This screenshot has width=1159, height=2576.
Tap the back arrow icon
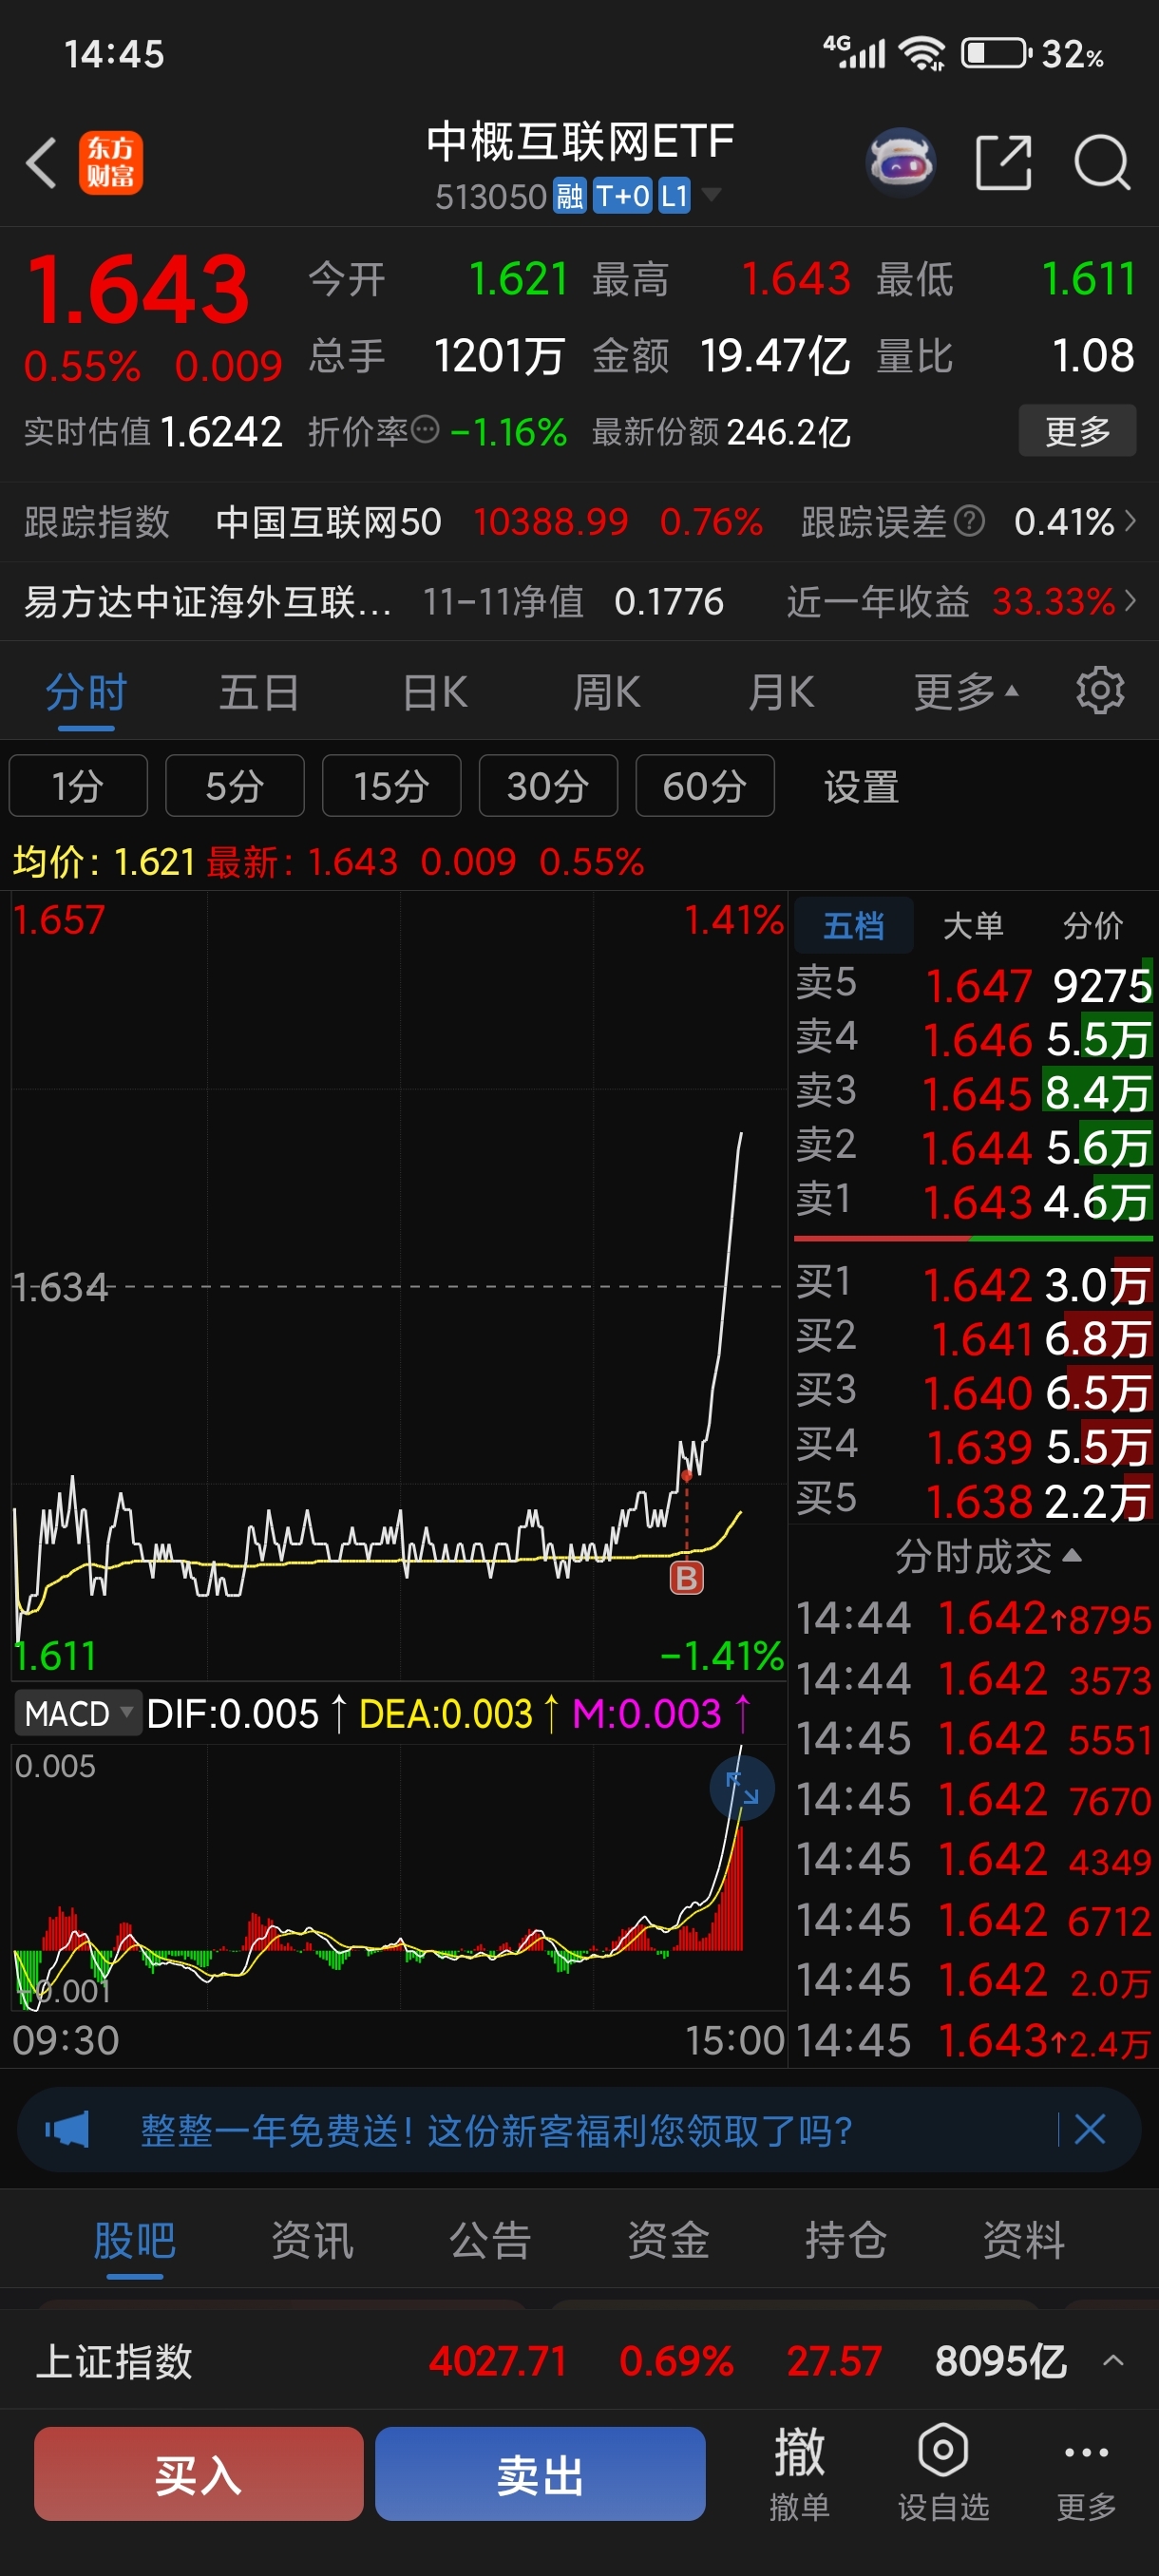(41, 163)
